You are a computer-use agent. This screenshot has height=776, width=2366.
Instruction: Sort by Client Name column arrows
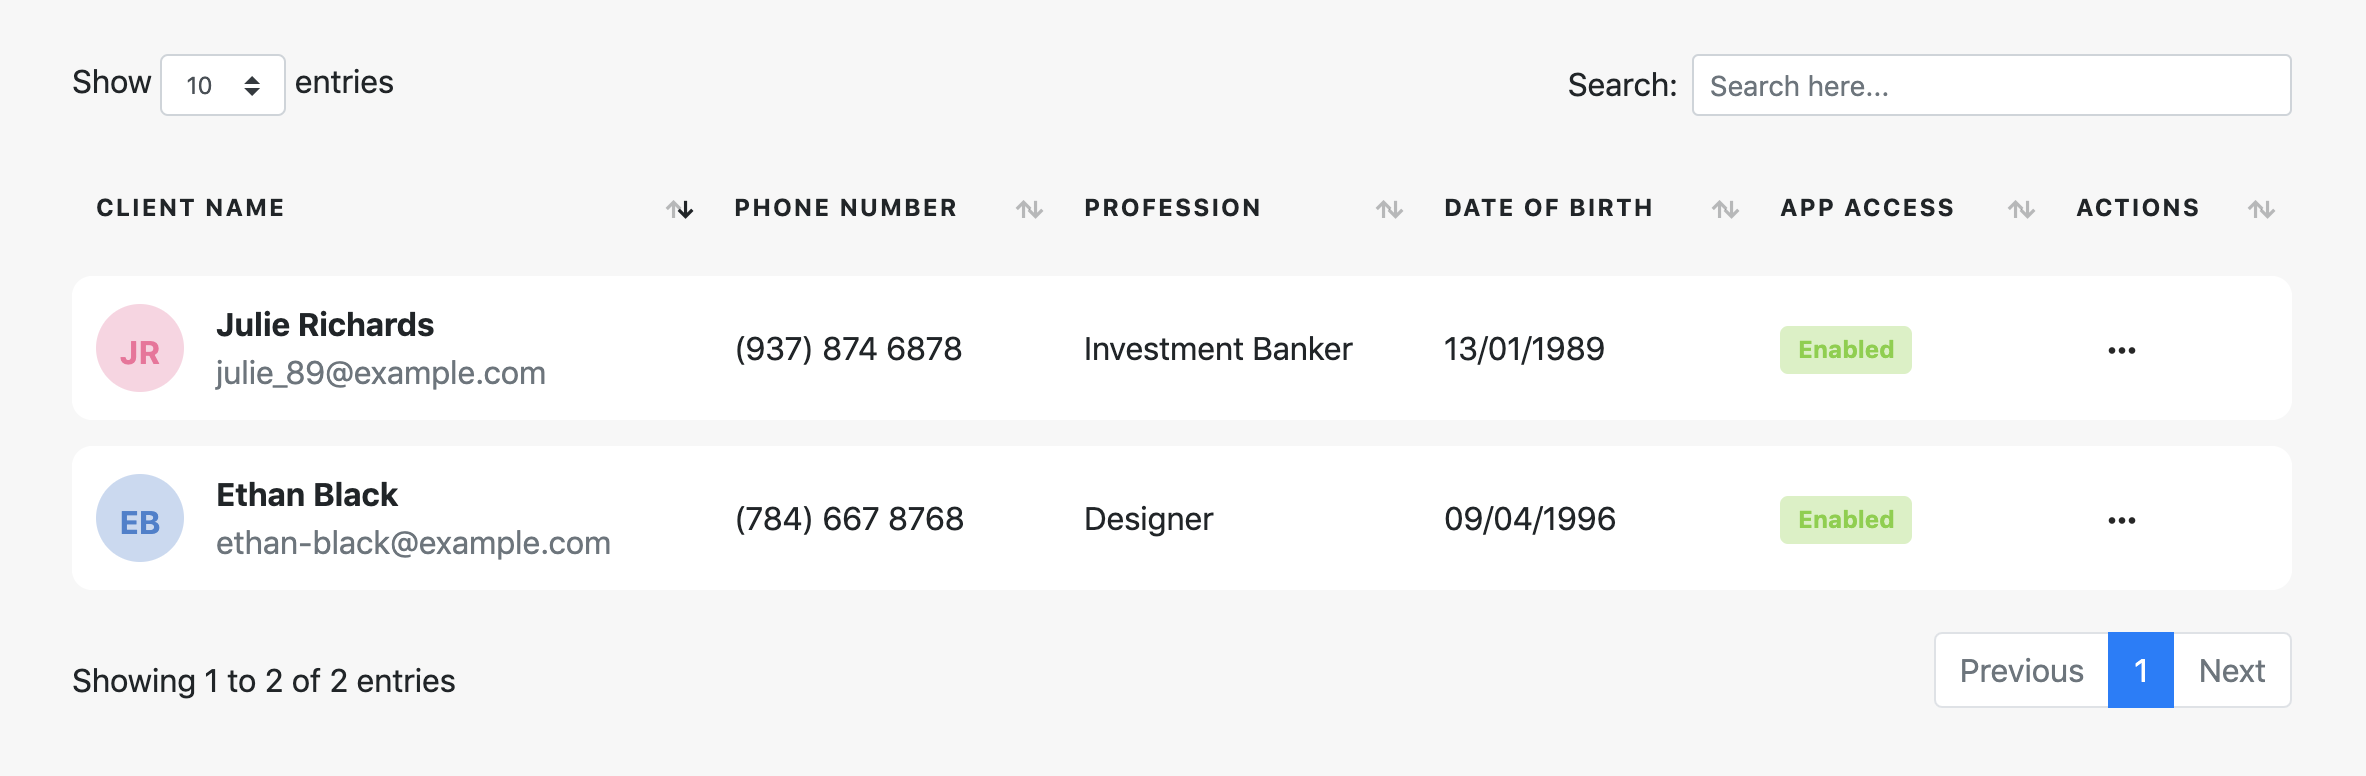tap(680, 209)
